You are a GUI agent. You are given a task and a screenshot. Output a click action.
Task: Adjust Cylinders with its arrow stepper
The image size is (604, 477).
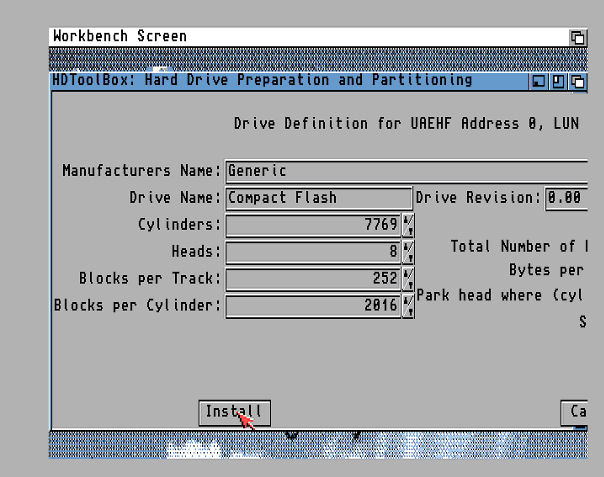(x=408, y=225)
